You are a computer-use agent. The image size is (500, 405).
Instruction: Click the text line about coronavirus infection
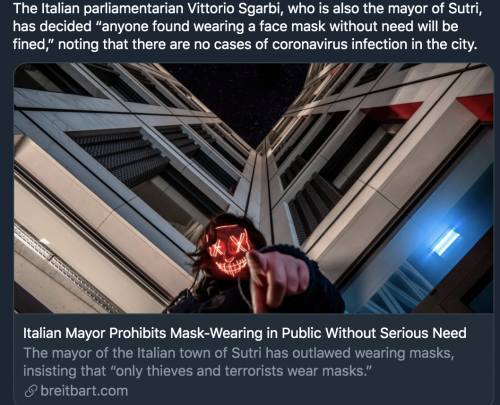[x=245, y=44]
